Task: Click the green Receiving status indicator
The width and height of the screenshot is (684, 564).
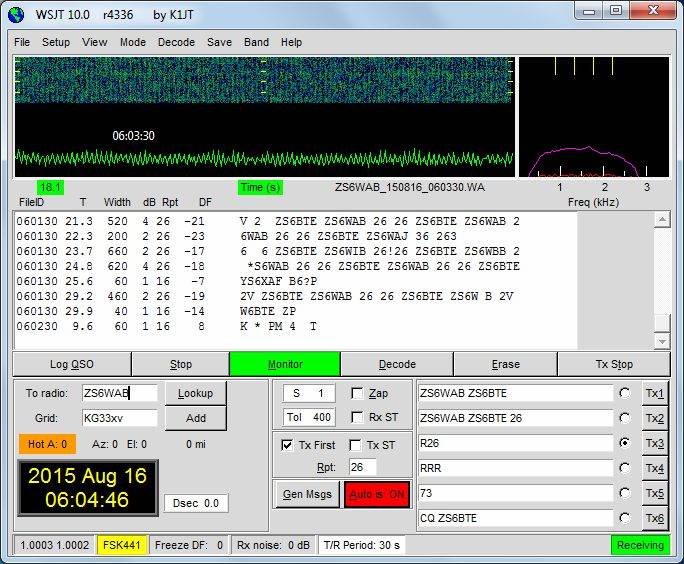Action: point(640,545)
